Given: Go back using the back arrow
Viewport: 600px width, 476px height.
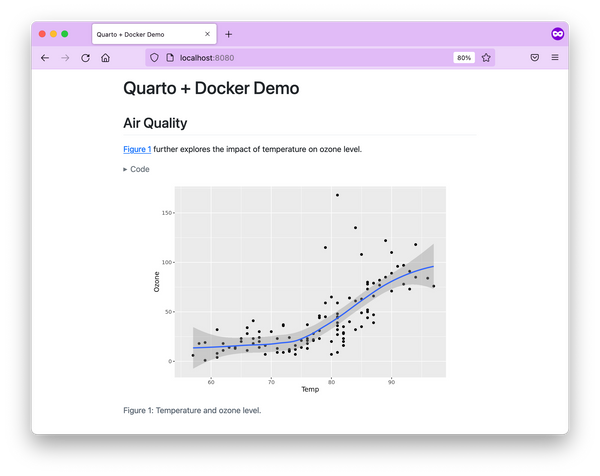Looking at the screenshot, I should (45, 58).
